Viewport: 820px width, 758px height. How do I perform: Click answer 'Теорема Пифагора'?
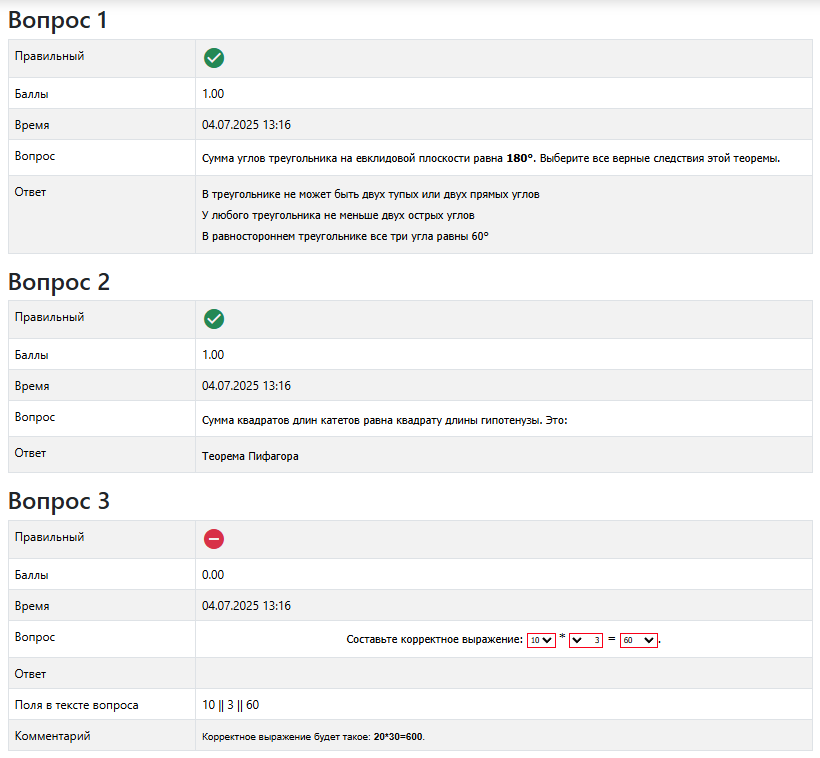250,456
